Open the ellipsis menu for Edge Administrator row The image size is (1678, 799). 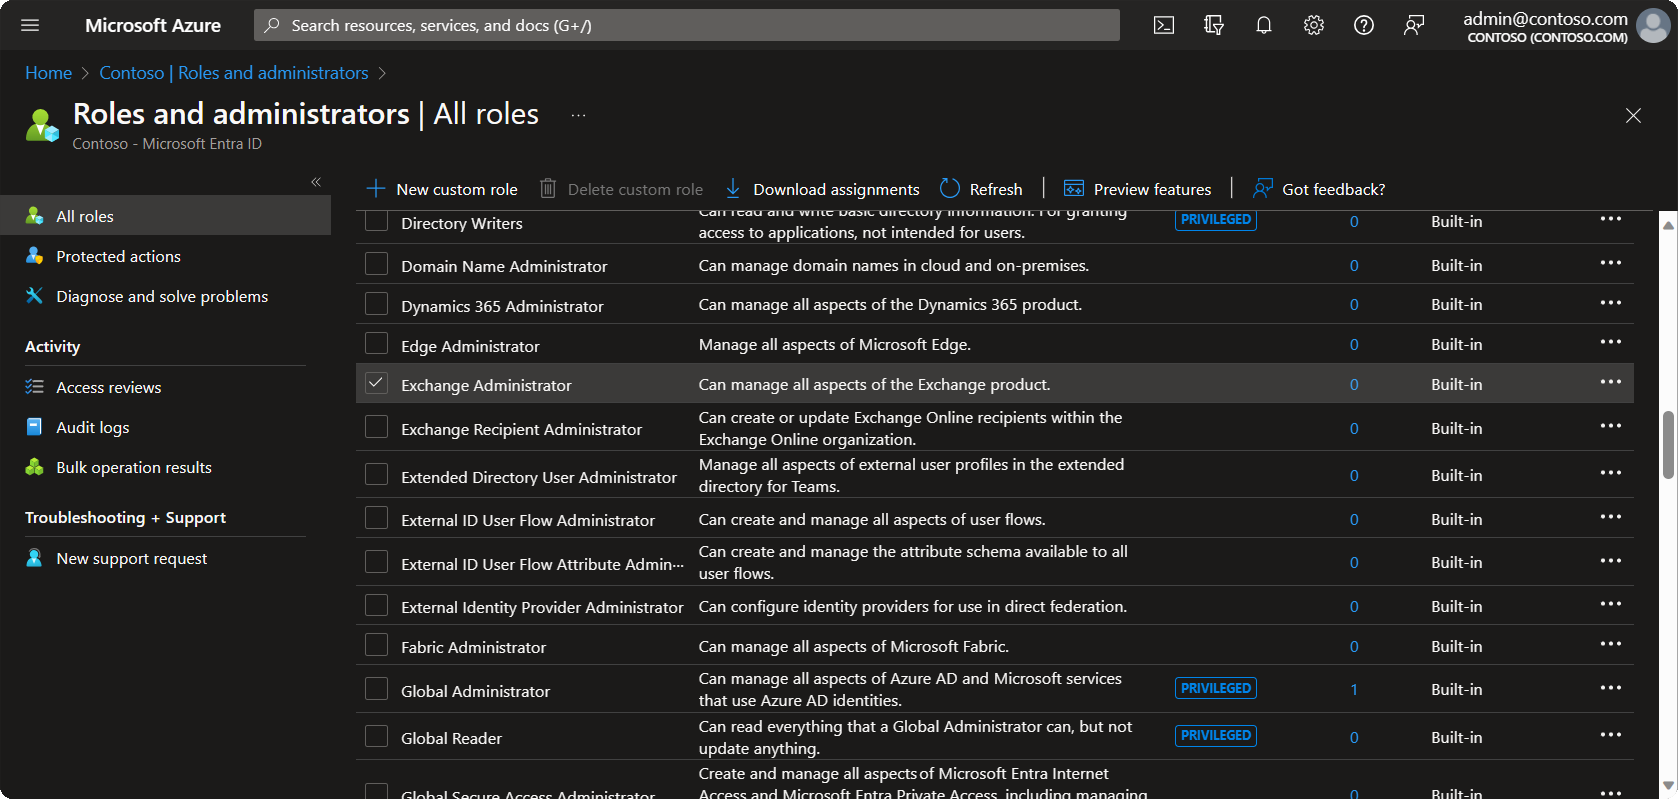(1610, 342)
